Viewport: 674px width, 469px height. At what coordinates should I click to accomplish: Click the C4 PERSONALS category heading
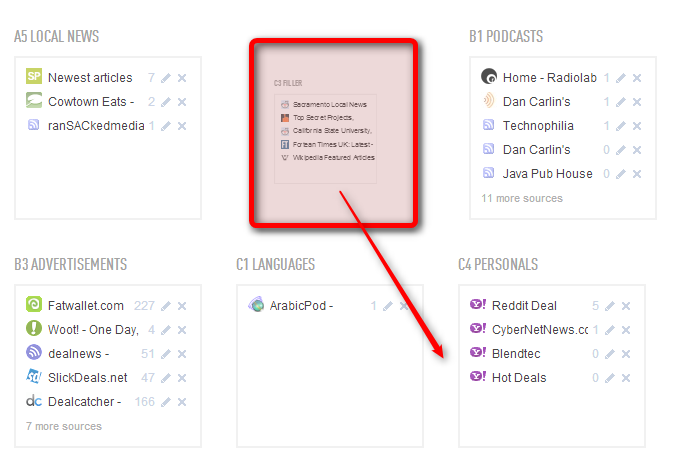498,264
